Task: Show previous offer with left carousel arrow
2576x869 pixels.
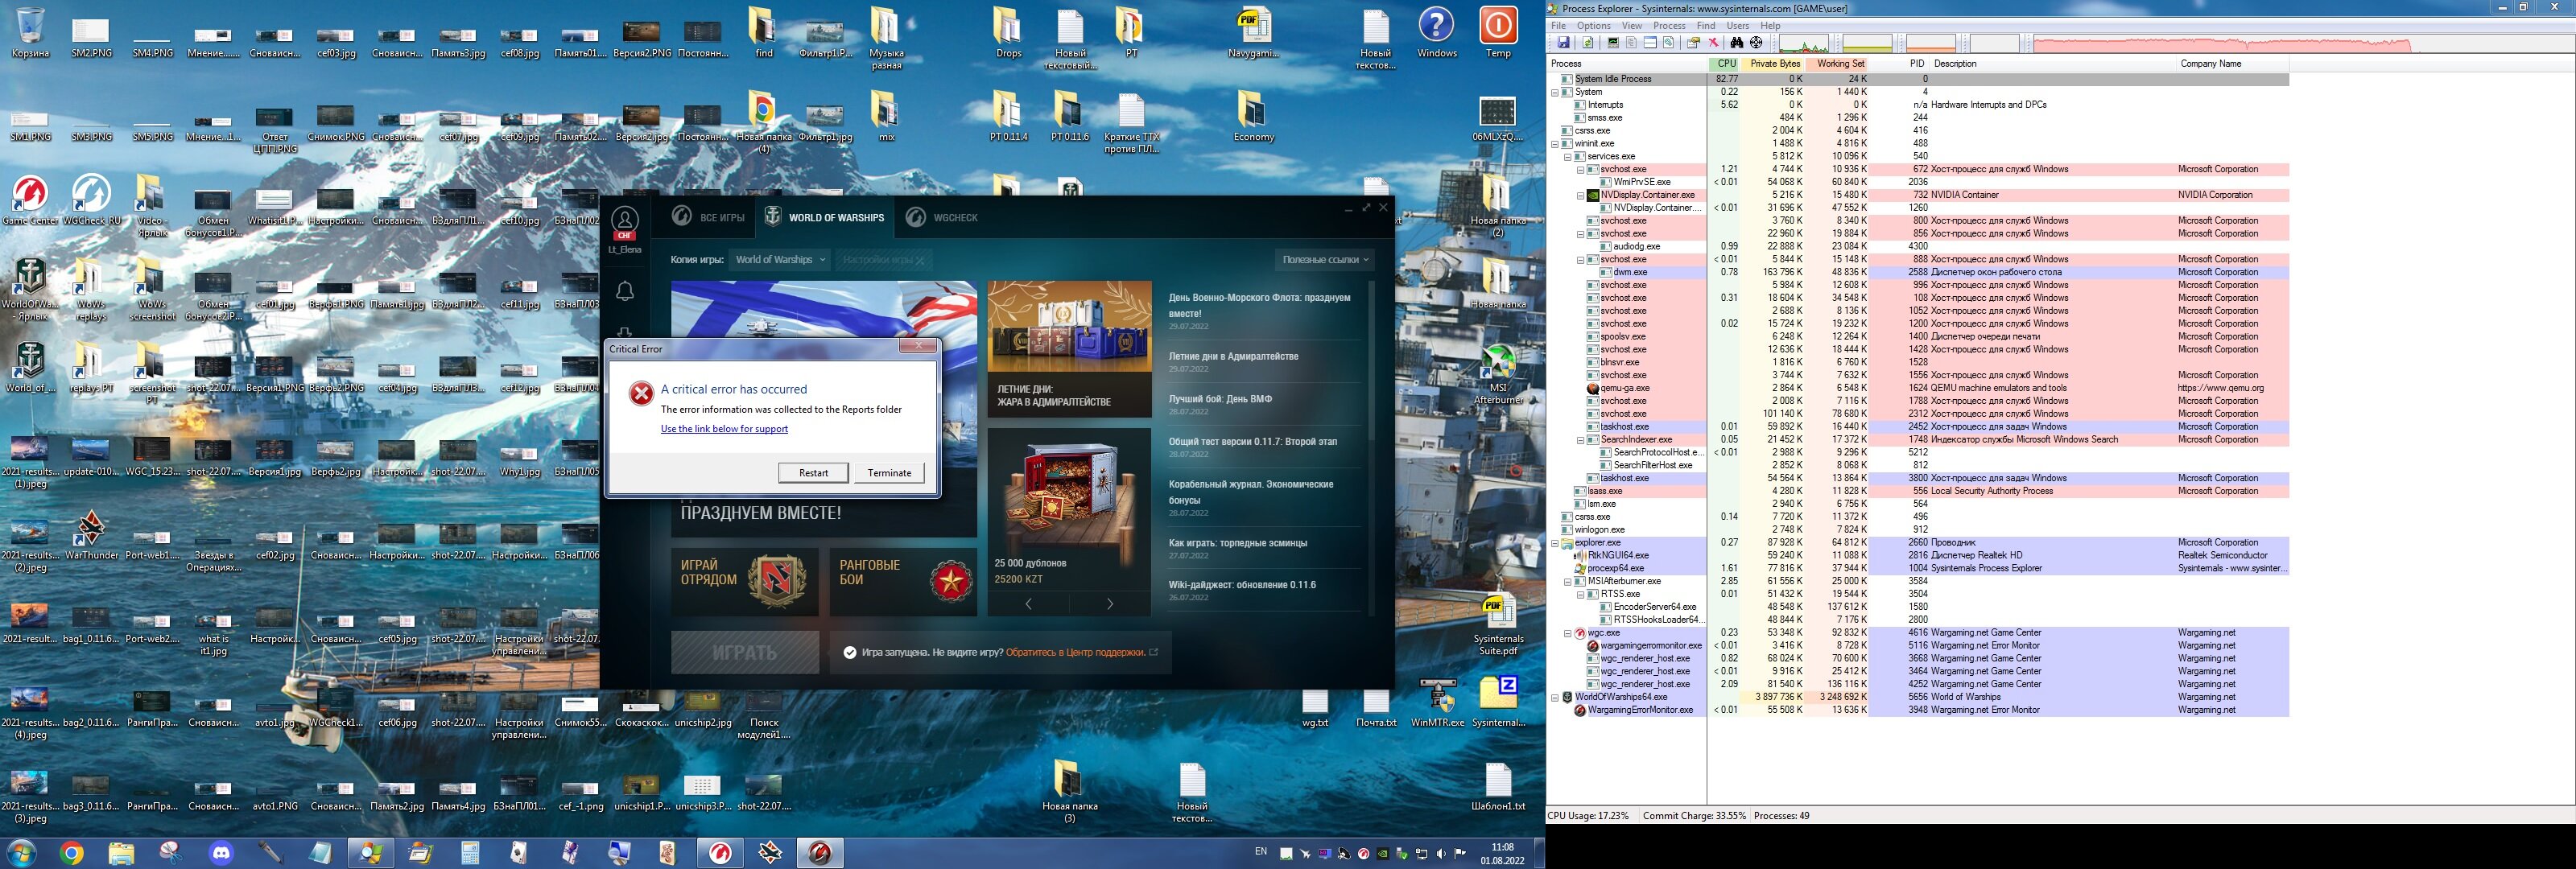Action: 1028,603
